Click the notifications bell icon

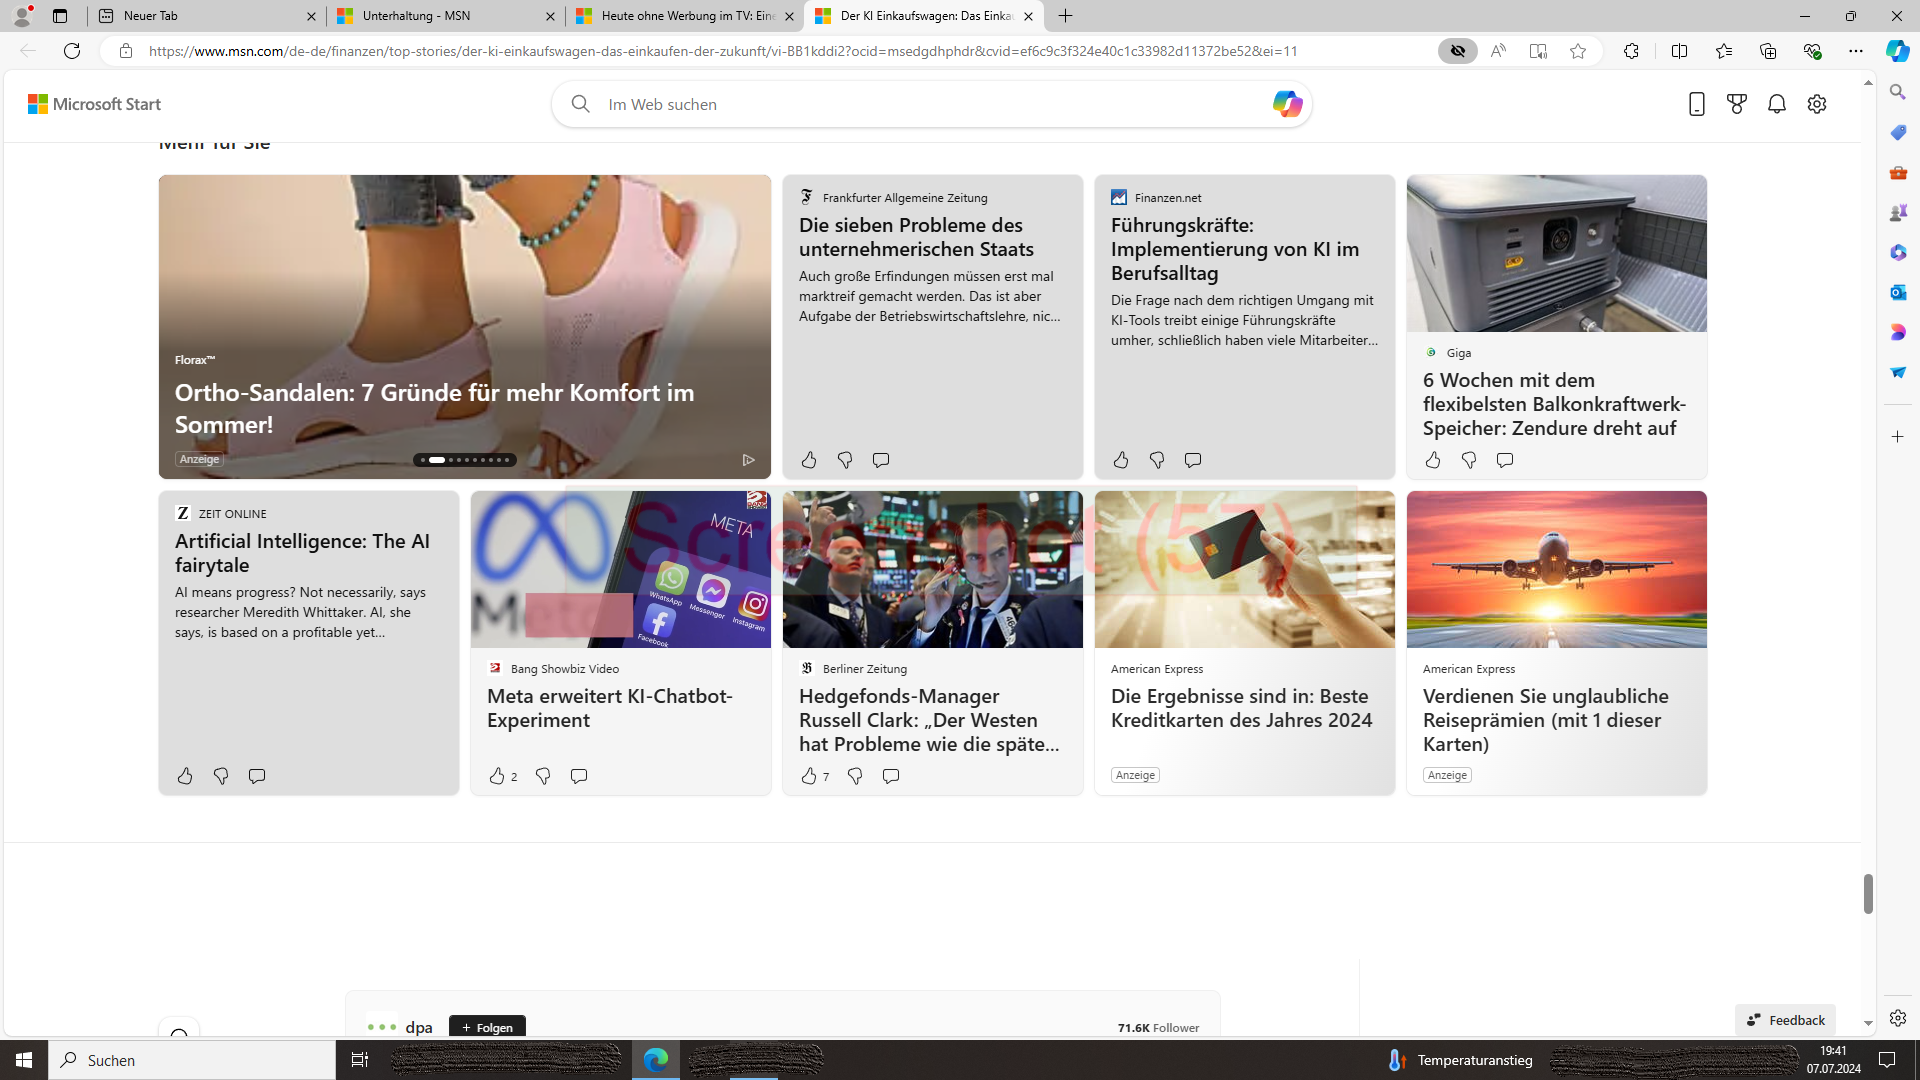coord(1776,104)
